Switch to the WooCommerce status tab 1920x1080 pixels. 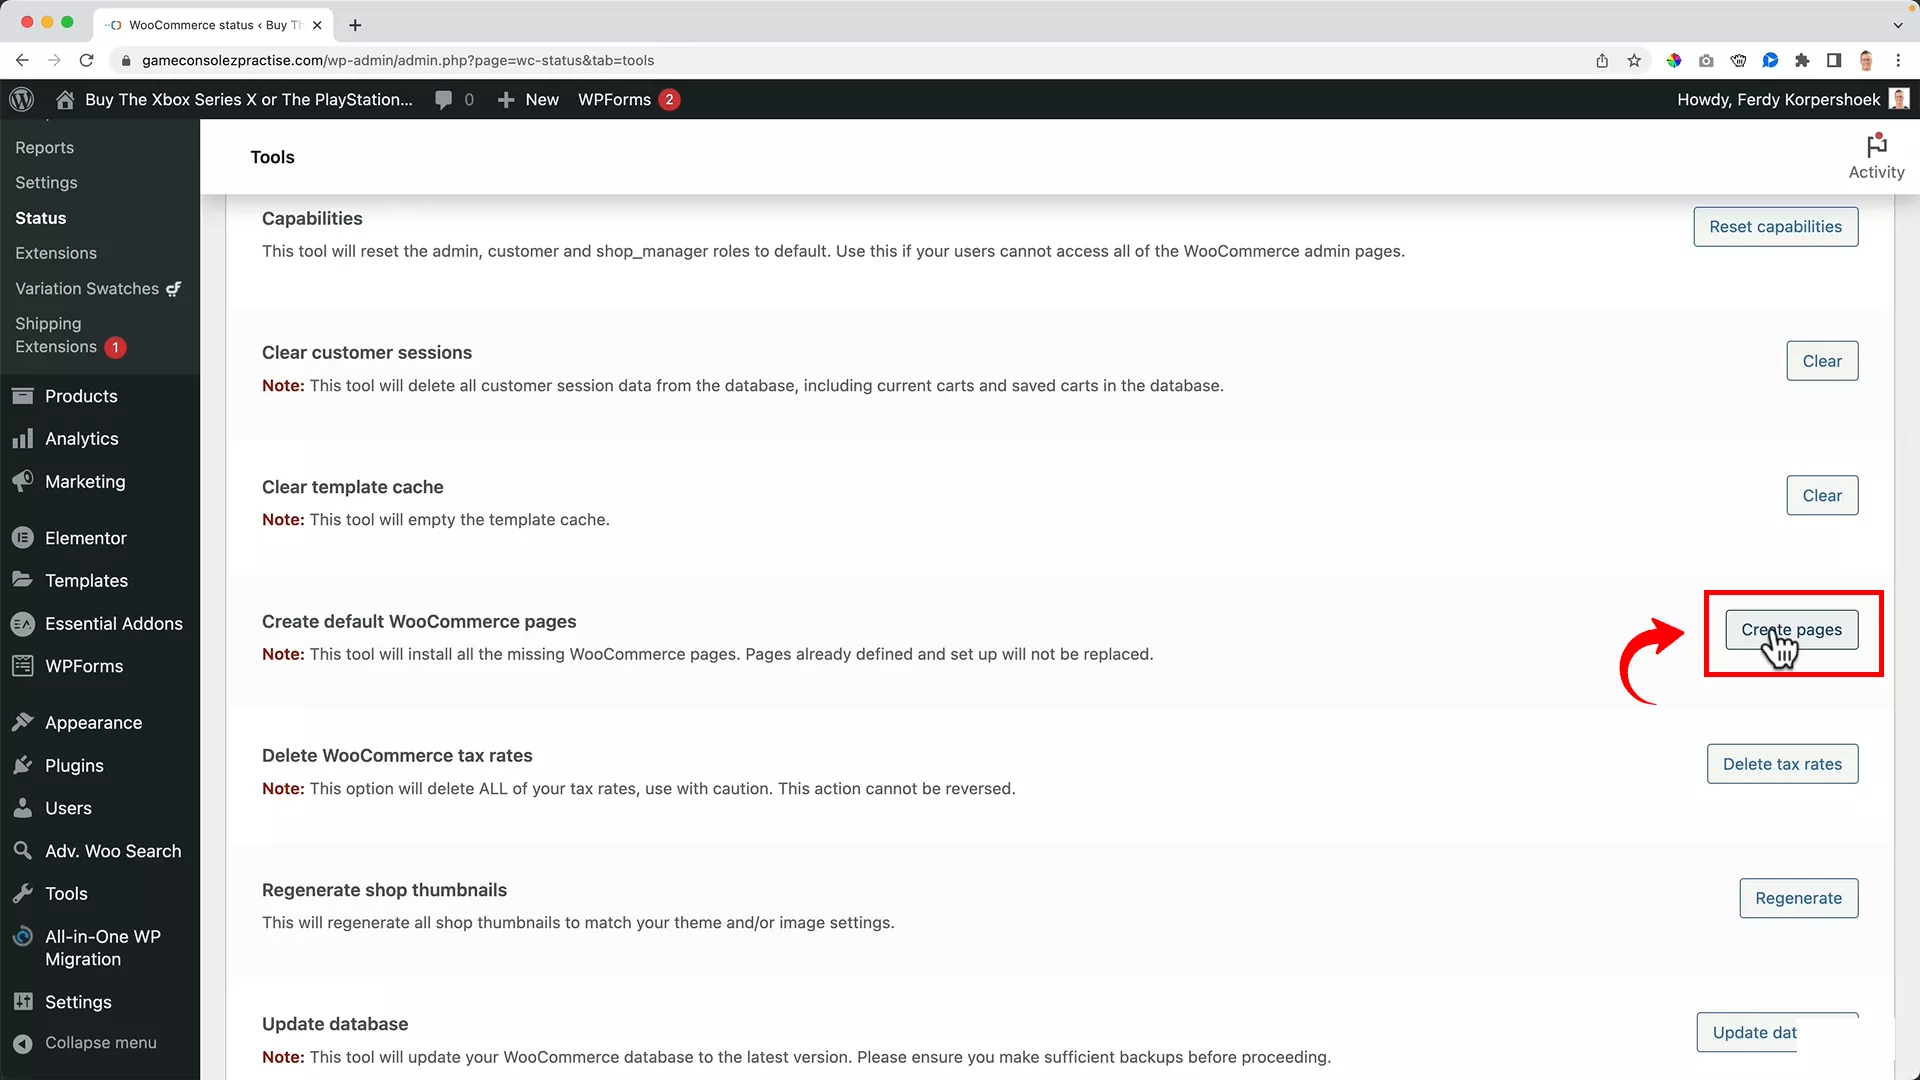(205, 25)
